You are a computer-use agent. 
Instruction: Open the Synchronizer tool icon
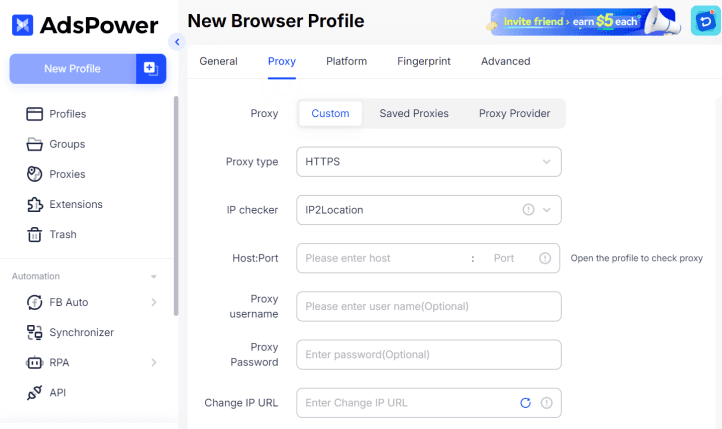pyautogui.click(x=33, y=332)
